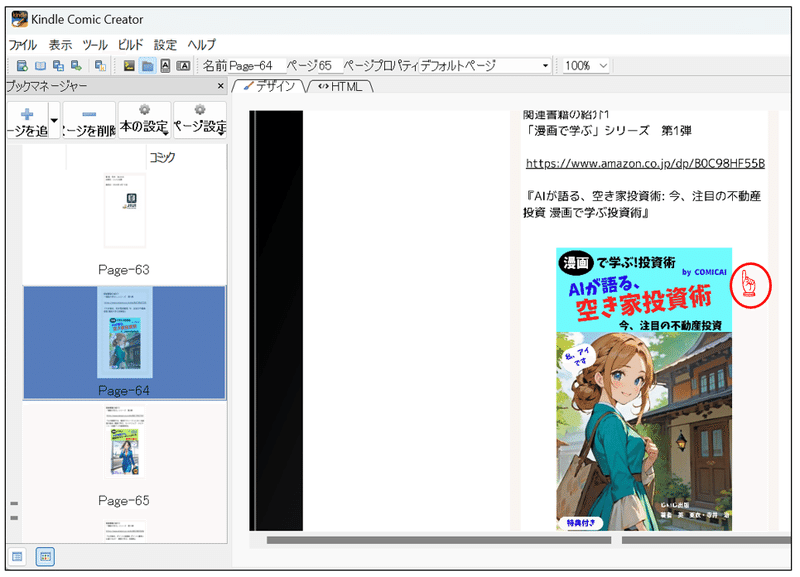Open the ページ設定 dropdown button
Screen dimensions: 800x577
click(x=199, y=120)
